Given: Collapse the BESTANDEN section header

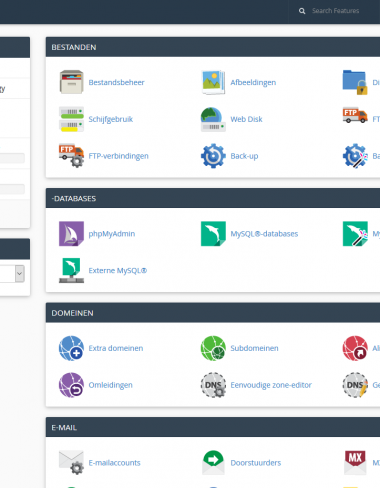Looking at the screenshot, I should 213,47.
